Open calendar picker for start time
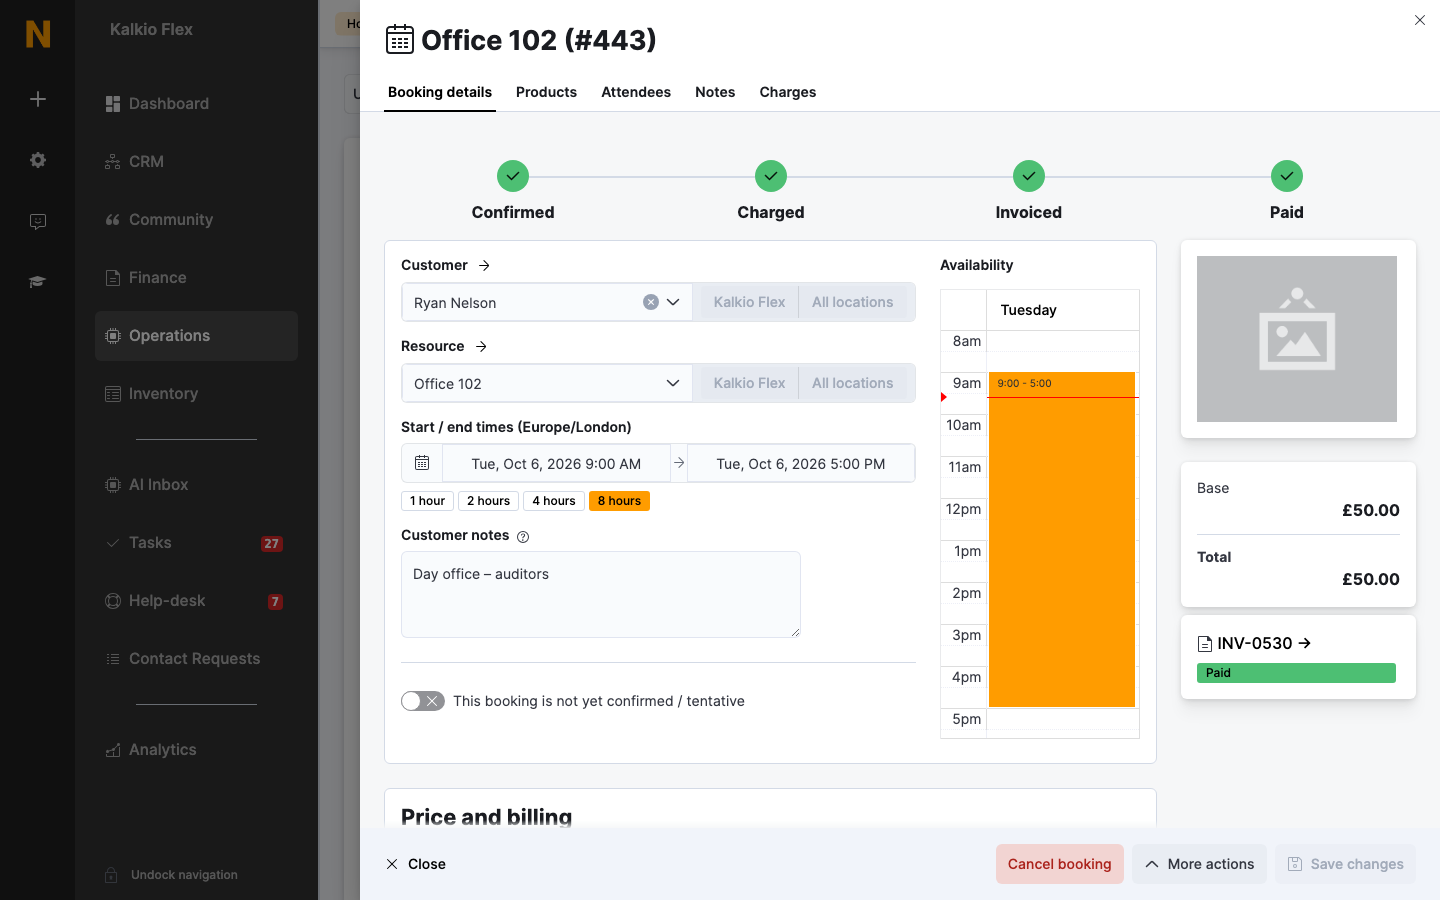Viewport: 1440px width, 900px height. pyautogui.click(x=422, y=463)
